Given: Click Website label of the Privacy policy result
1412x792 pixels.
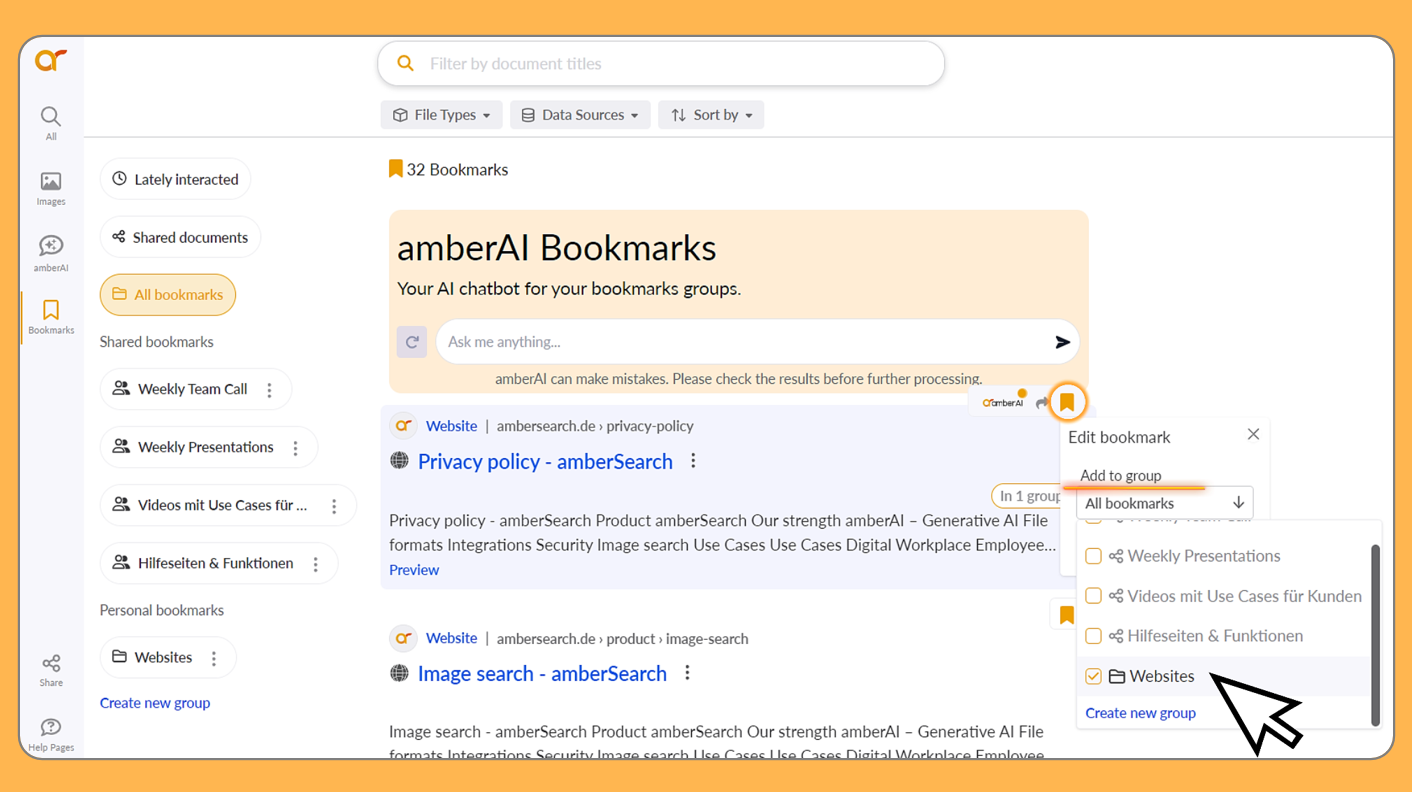Looking at the screenshot, I should click(x=451, y=426).
